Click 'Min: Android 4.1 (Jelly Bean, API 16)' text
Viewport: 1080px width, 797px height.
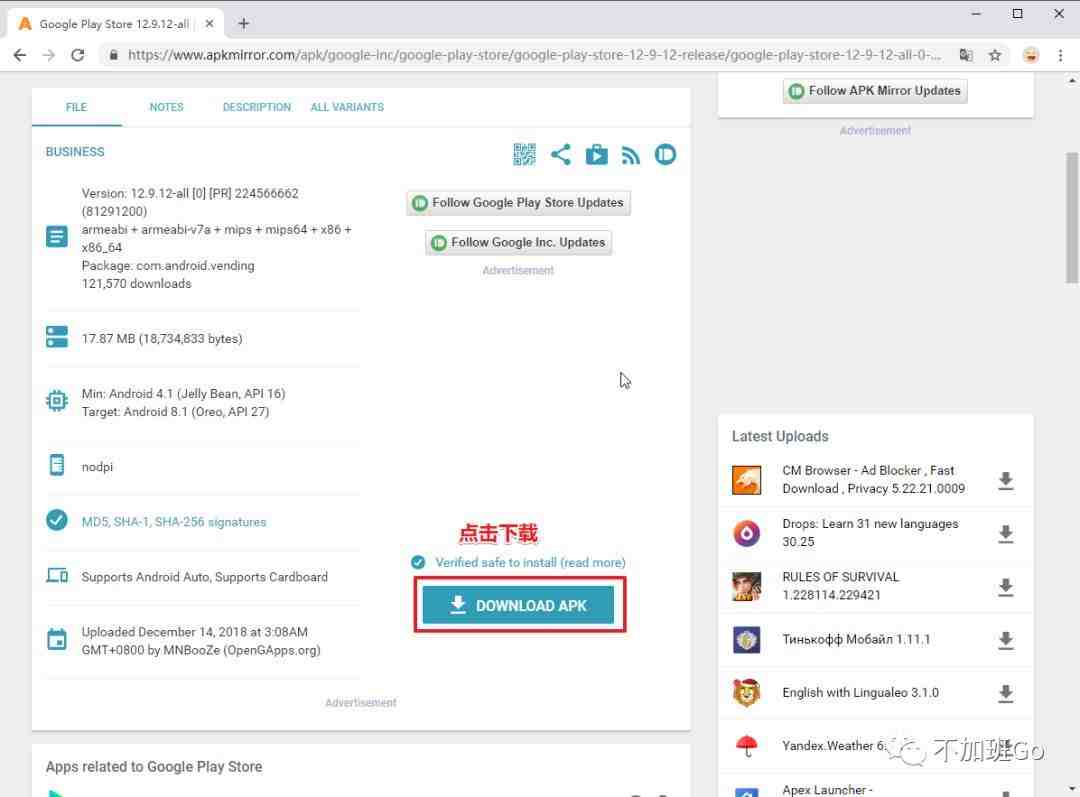183,394
